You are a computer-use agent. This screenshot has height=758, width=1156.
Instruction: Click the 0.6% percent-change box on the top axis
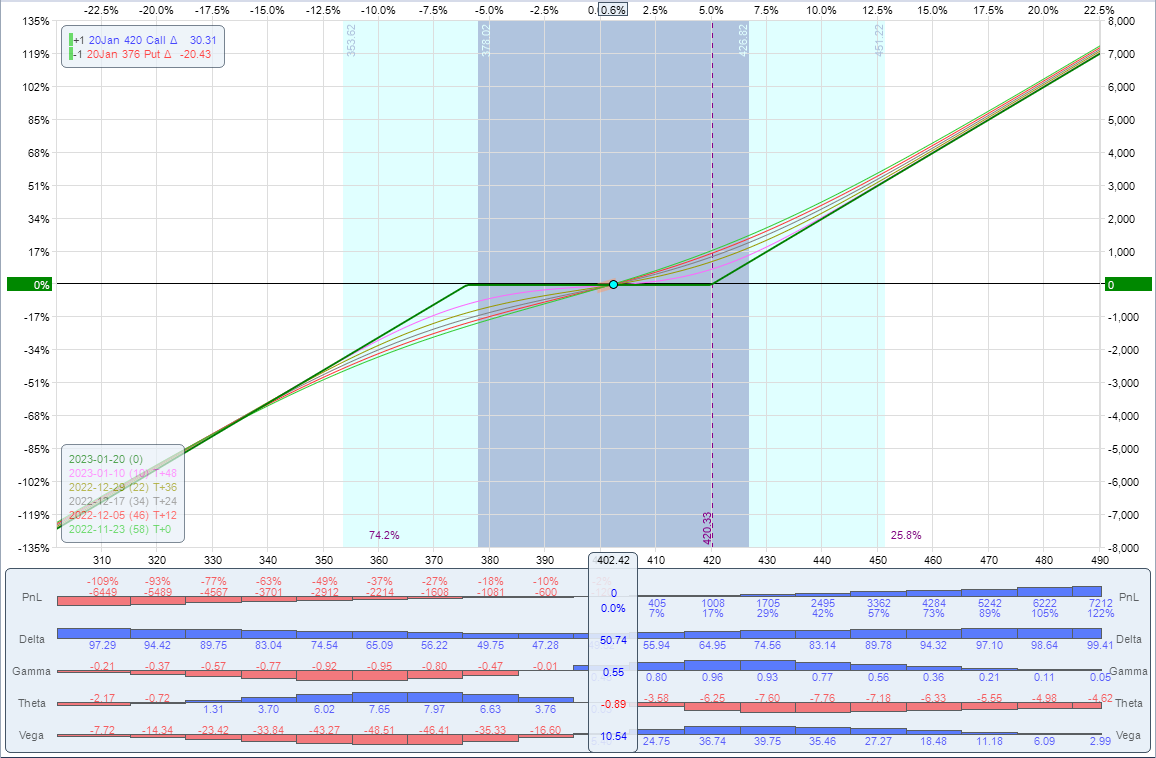[x=613, y=10]
